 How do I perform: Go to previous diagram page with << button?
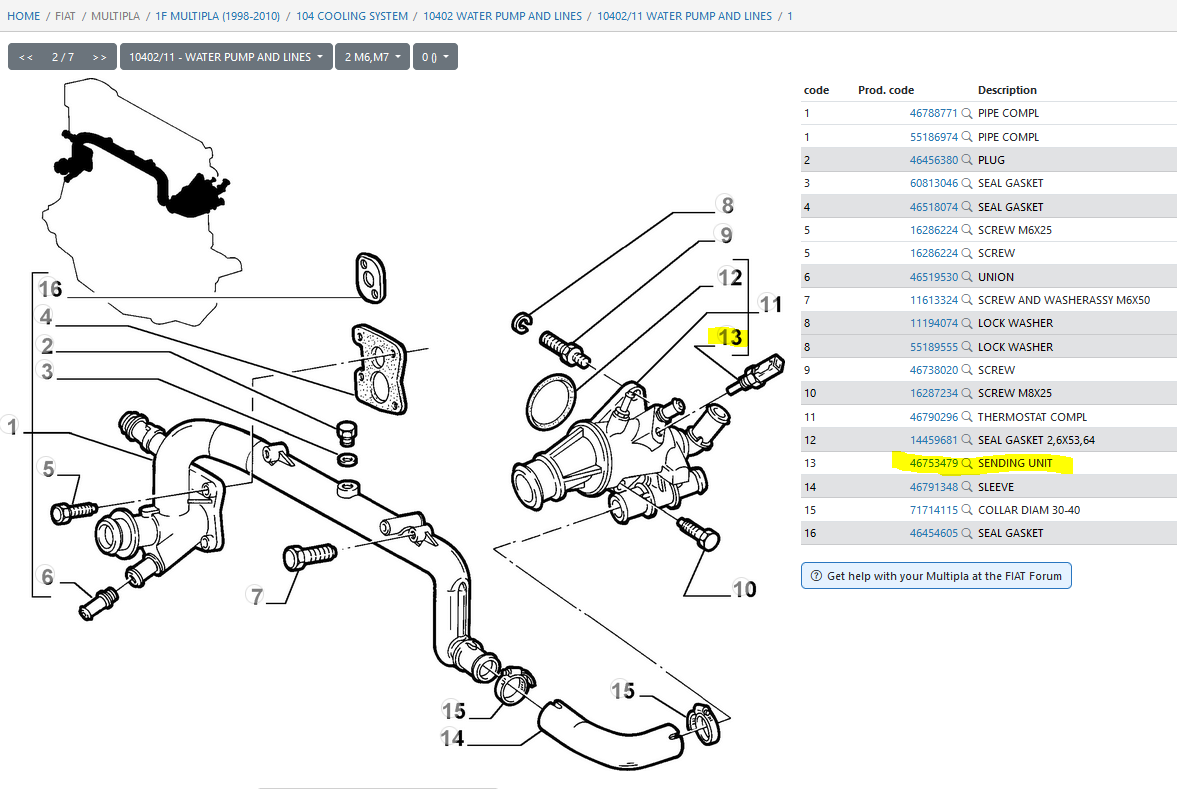[26, 57]
